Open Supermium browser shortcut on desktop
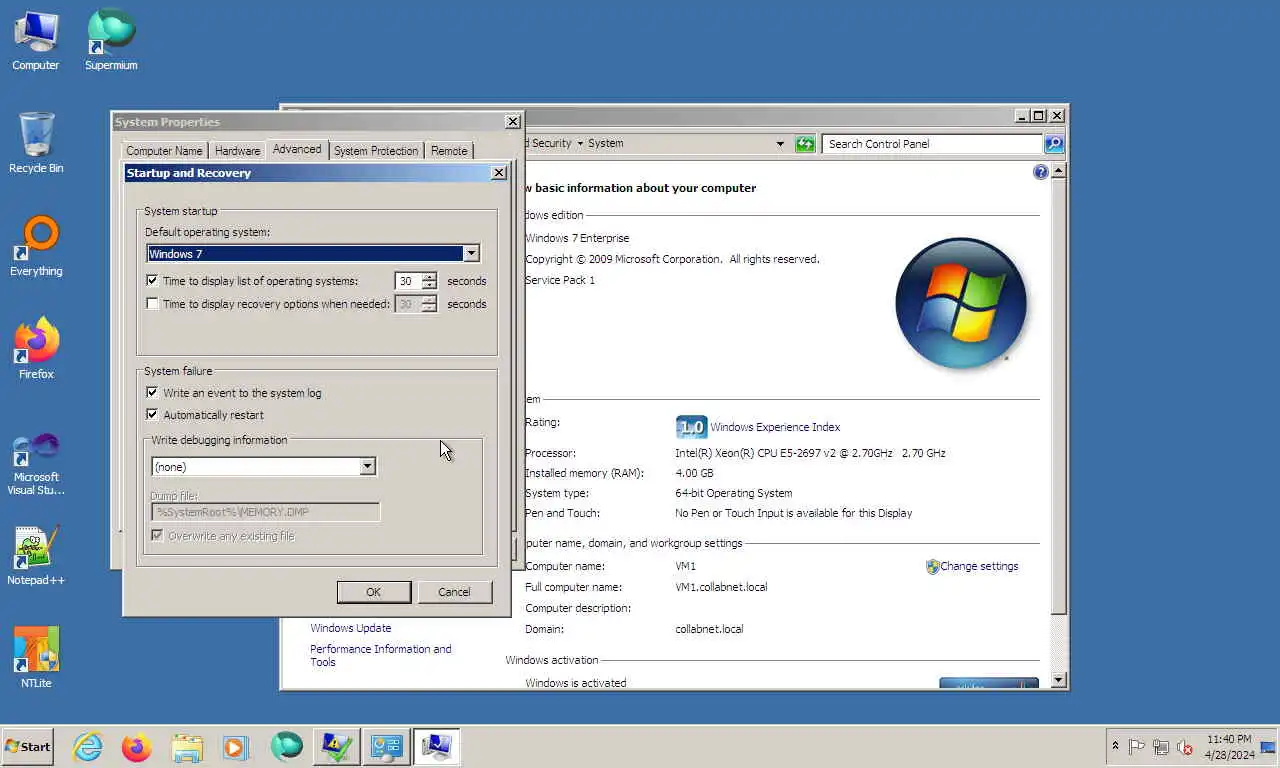The width and height of the screenshot is (1280, 768). (x=111, y=40)
